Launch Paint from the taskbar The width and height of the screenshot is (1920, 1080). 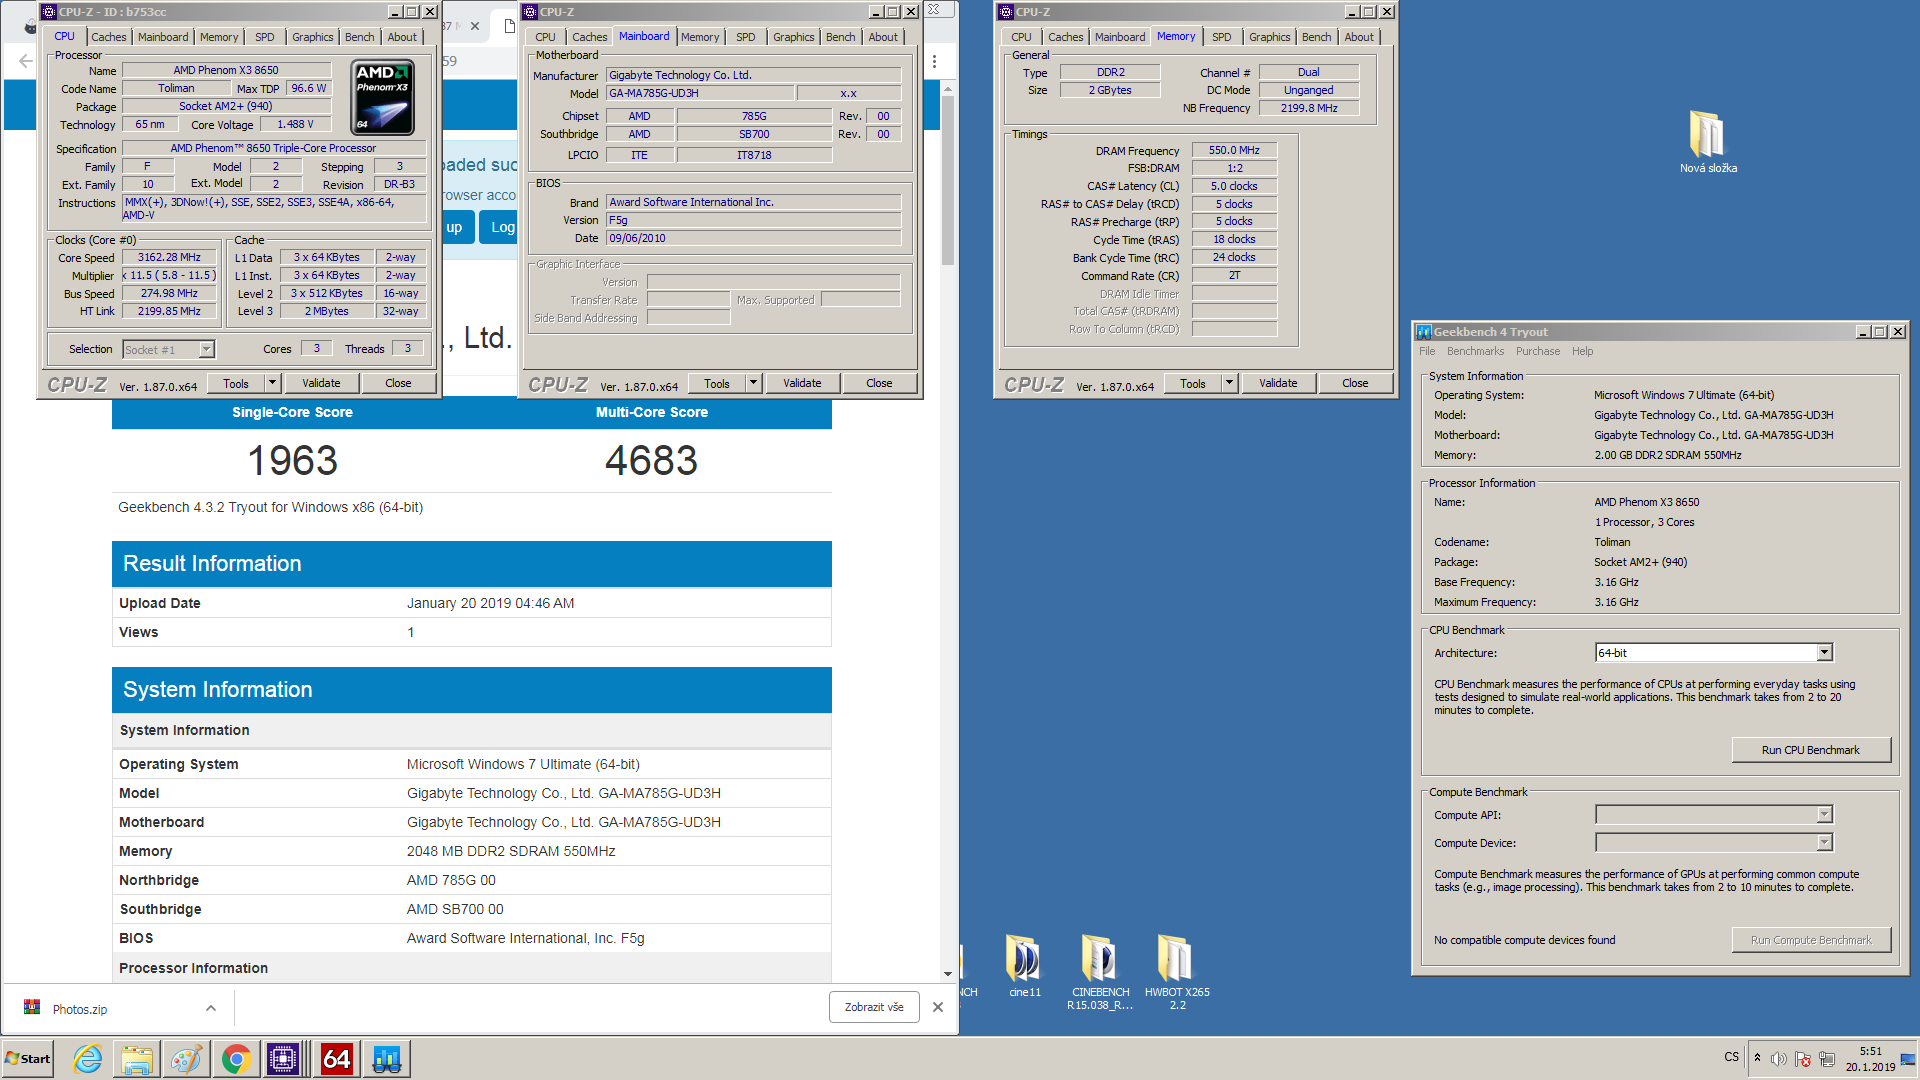[186, 1059]
